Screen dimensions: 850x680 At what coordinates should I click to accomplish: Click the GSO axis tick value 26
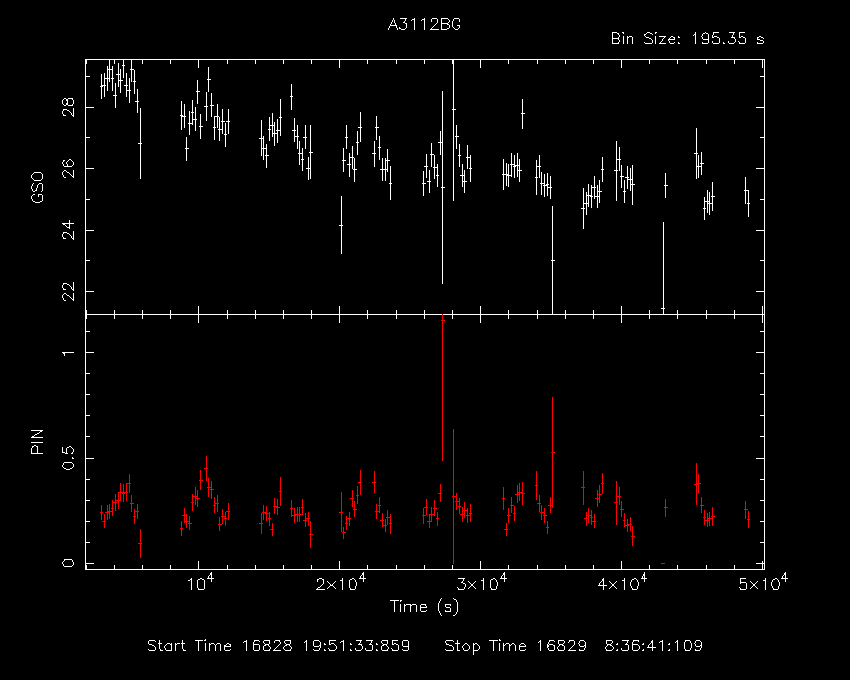click(68, 169)
